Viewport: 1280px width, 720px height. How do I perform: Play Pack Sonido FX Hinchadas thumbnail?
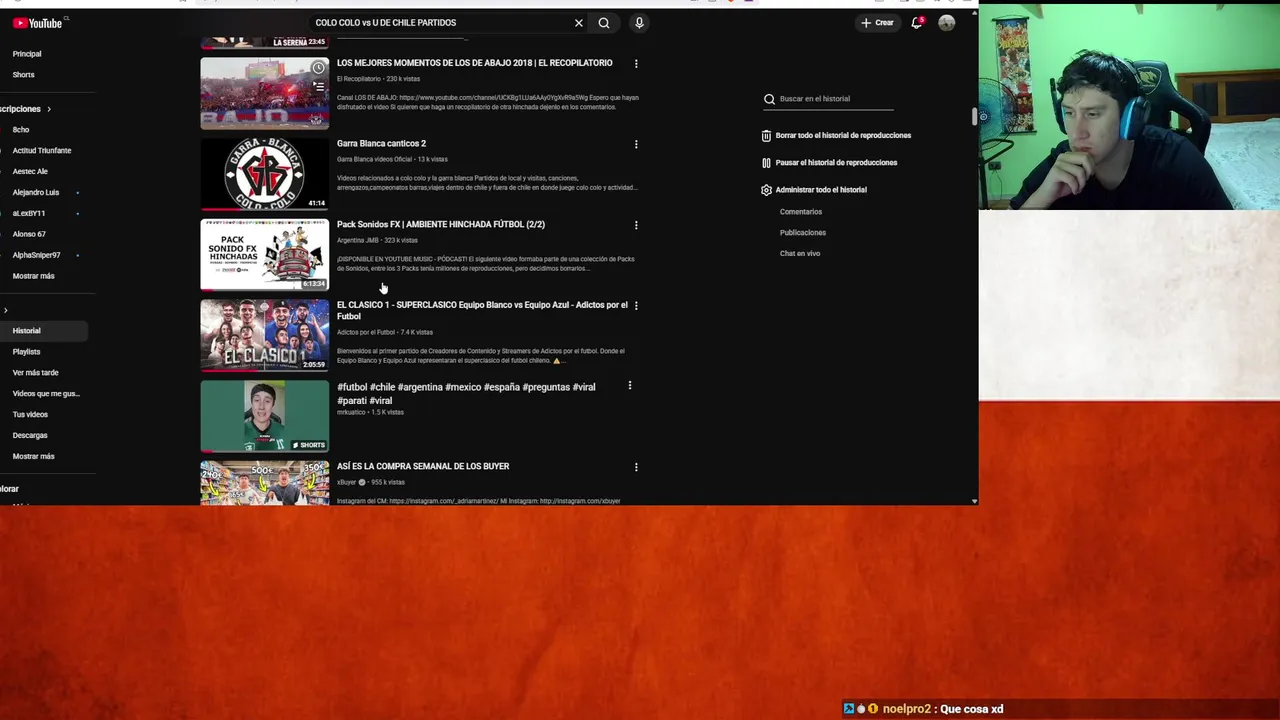264,255
